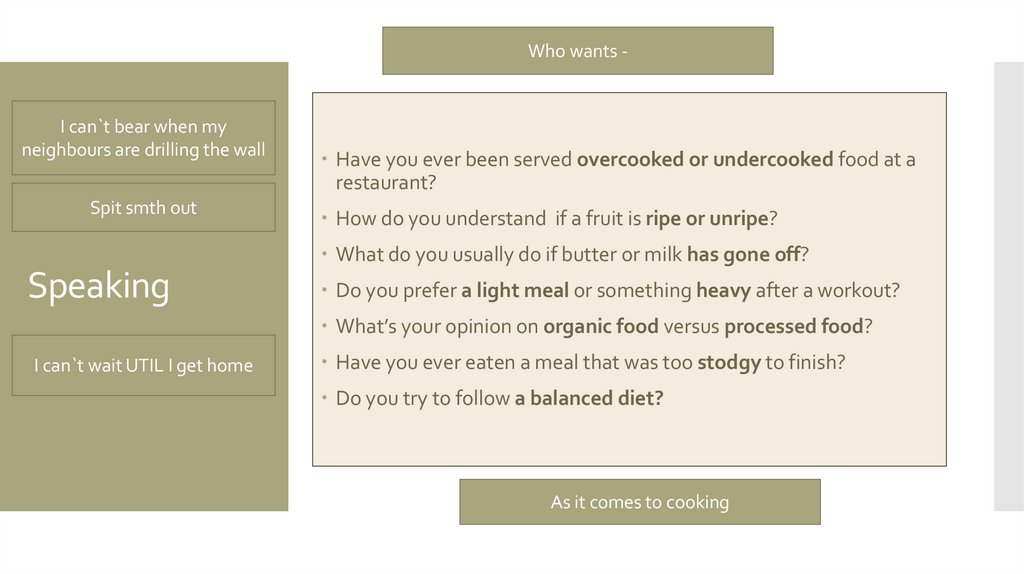Click the word "versus" in the organic food question
The height and width of the screenshot is (574, 1024).
(x=691, y=327)
